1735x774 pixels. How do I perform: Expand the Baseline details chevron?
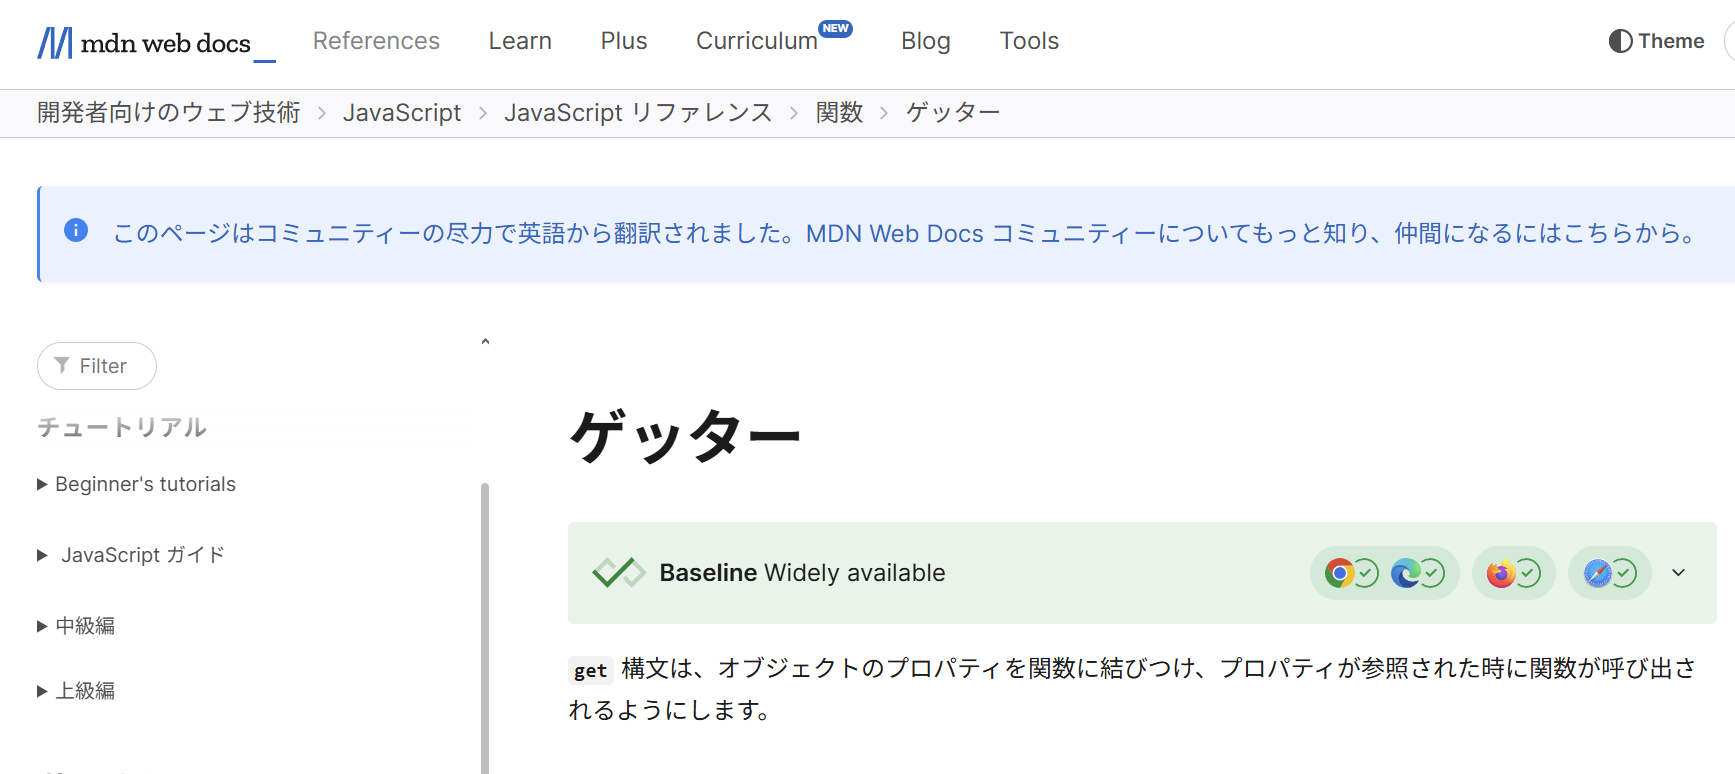coord(1679,573)
